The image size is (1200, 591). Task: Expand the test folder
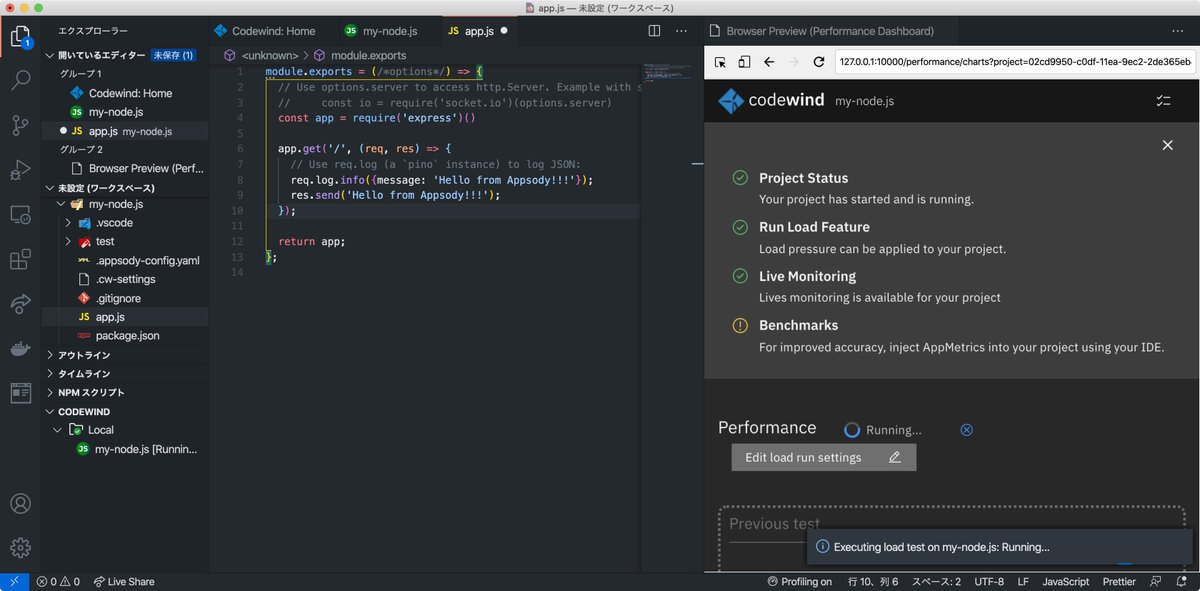[68, 242]
